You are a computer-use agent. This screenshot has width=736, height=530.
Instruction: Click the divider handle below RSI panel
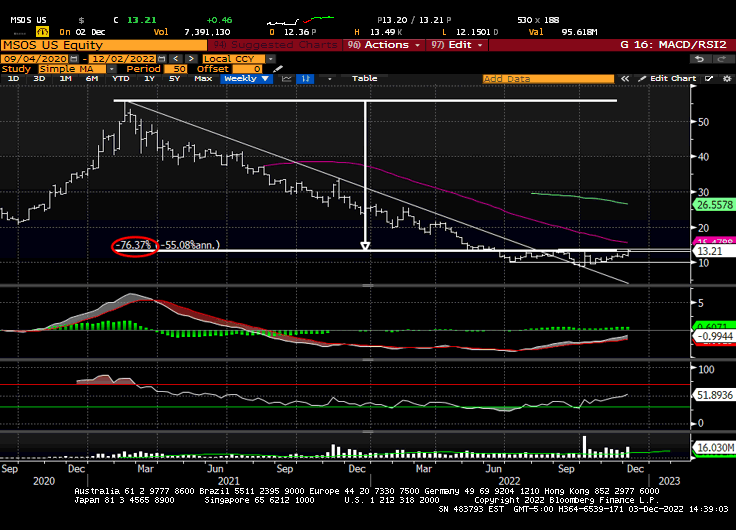(x=368, y=431)
